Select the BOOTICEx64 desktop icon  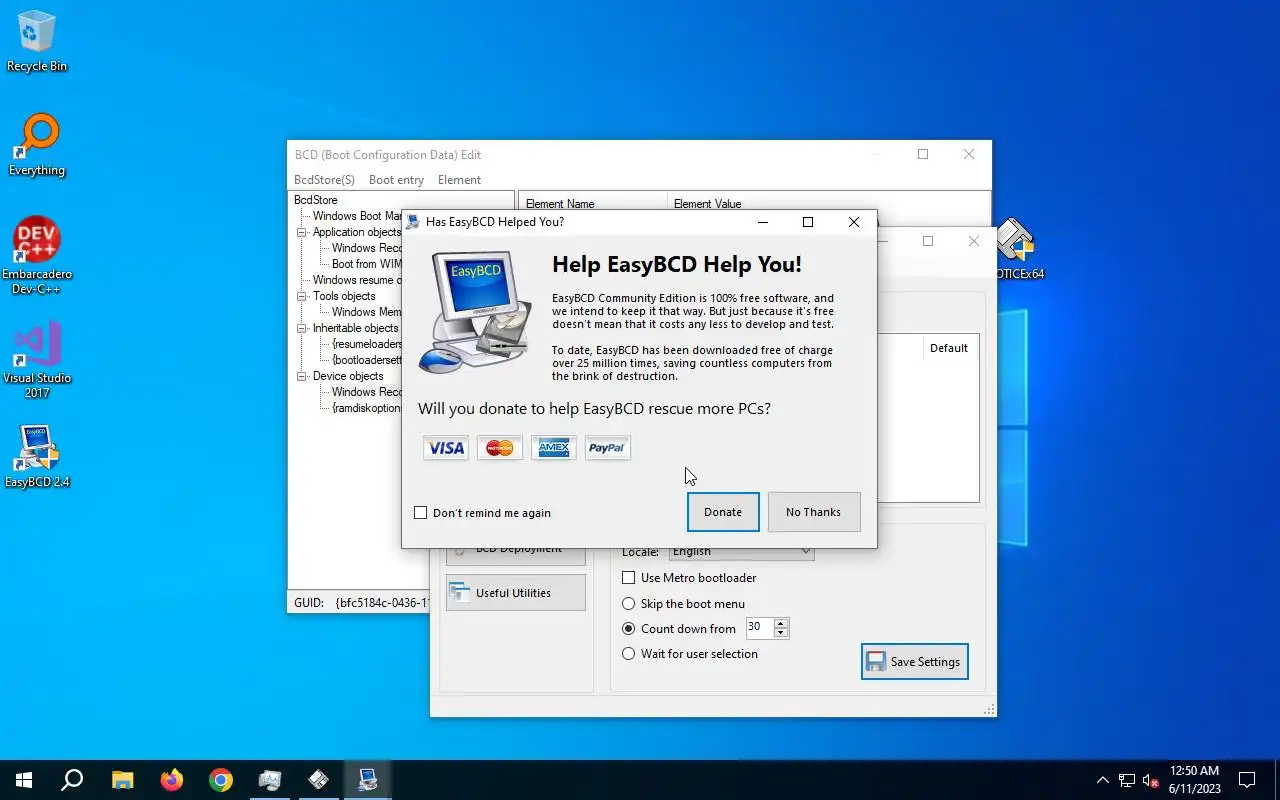point(1018,250)
